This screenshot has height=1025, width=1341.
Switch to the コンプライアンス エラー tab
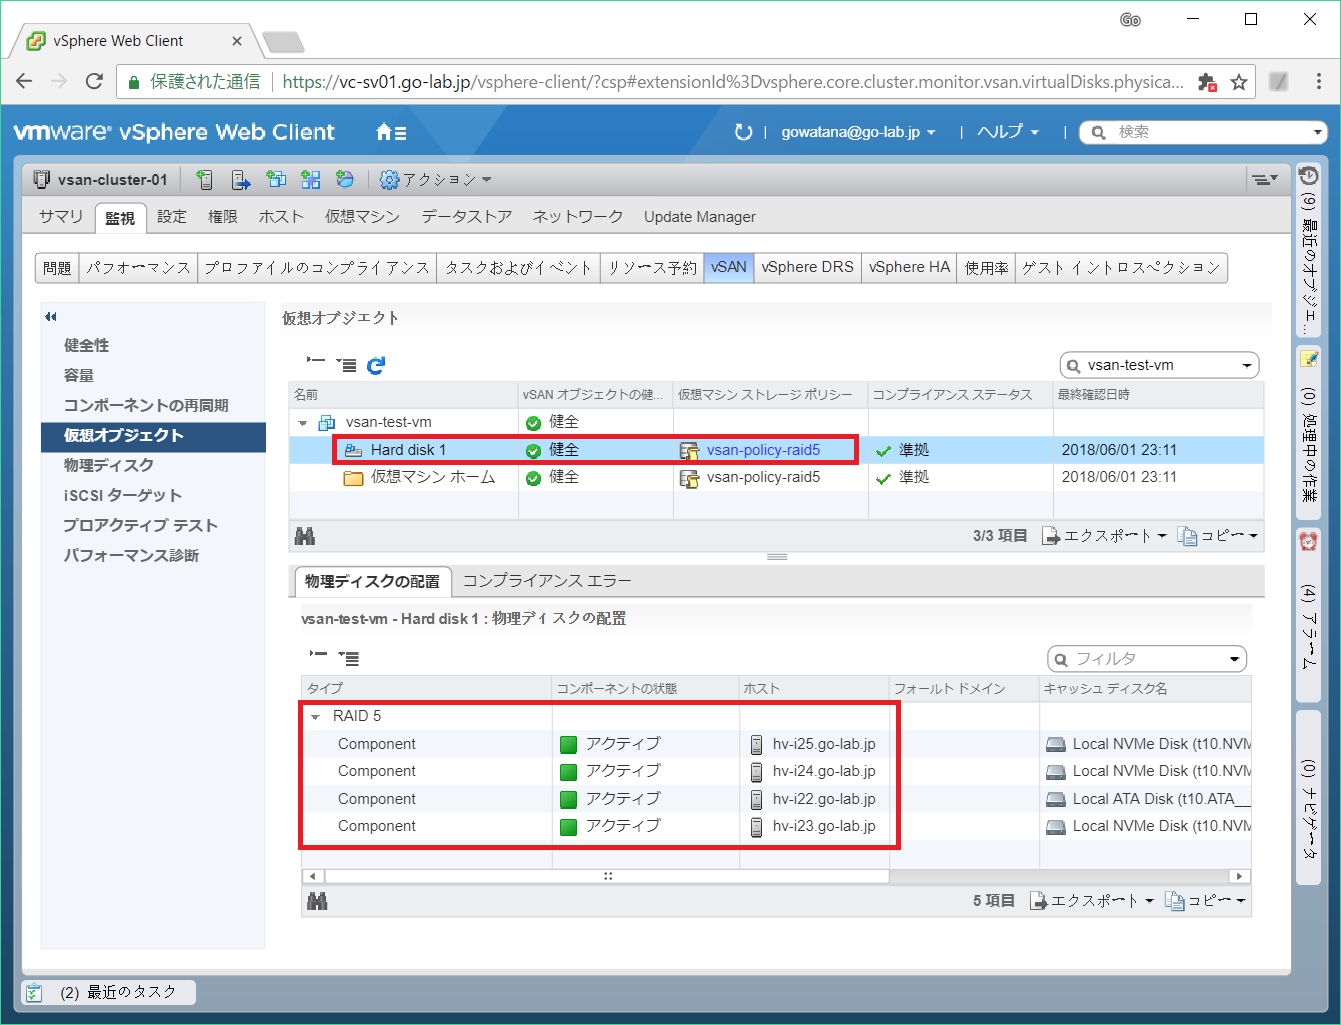click(547, 581)
